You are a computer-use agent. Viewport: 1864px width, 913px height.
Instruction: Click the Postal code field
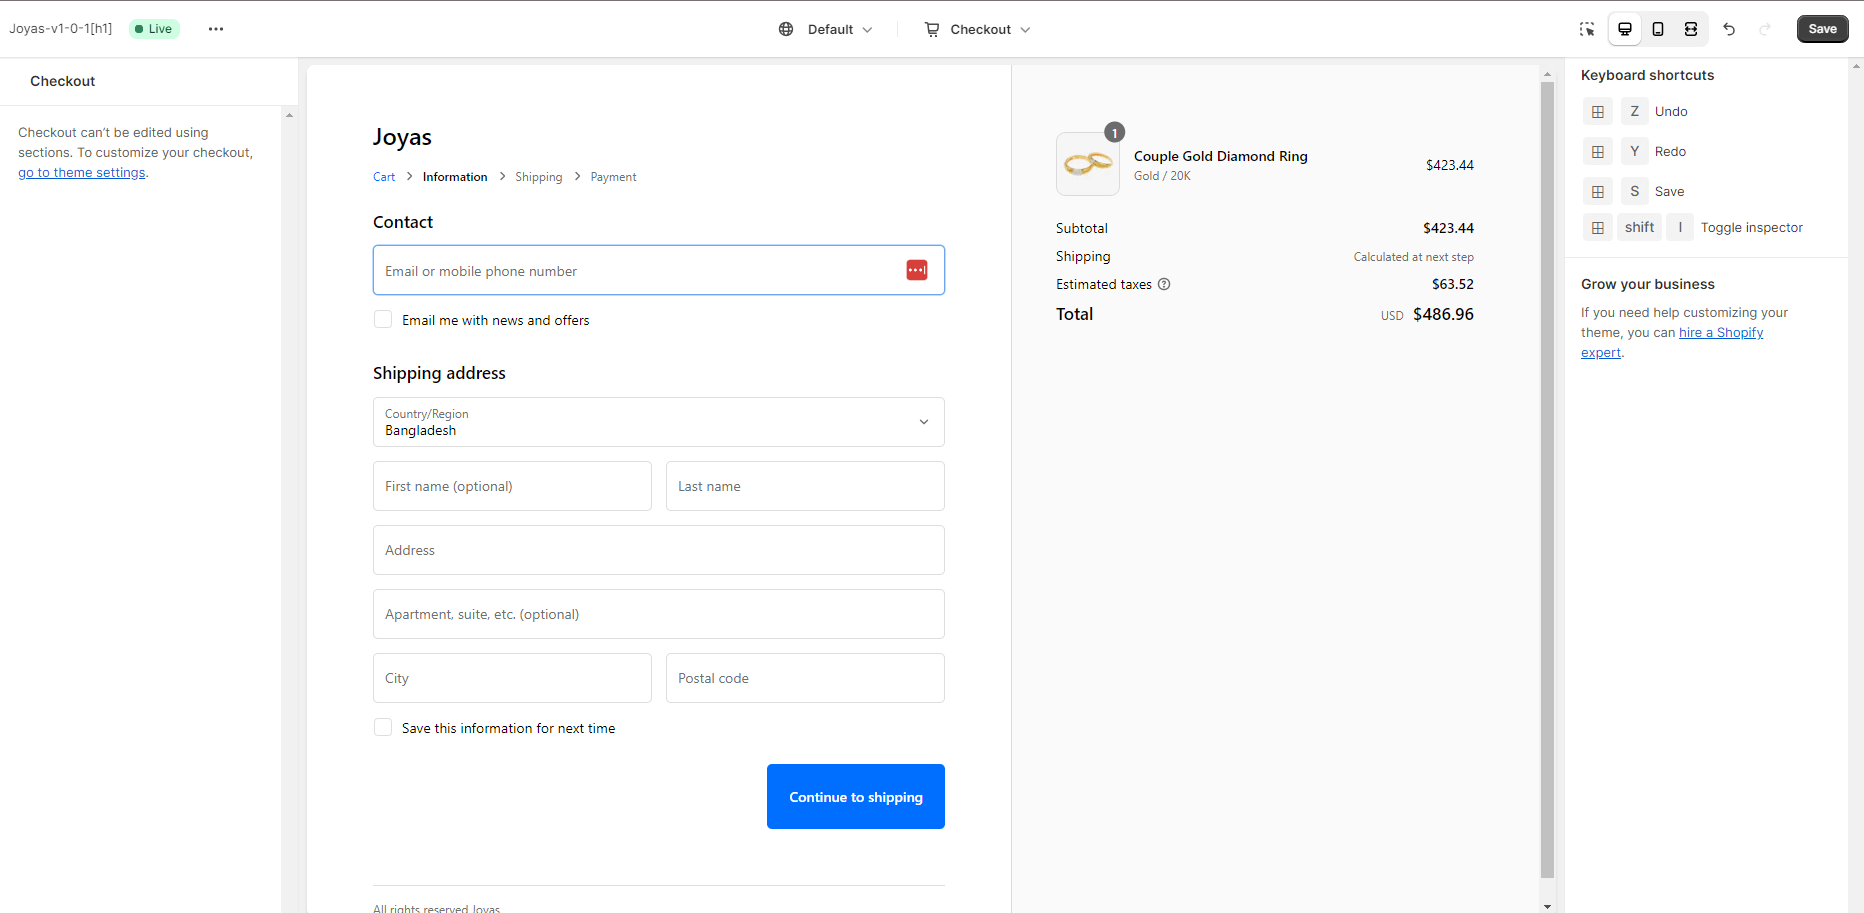[805, 678]
